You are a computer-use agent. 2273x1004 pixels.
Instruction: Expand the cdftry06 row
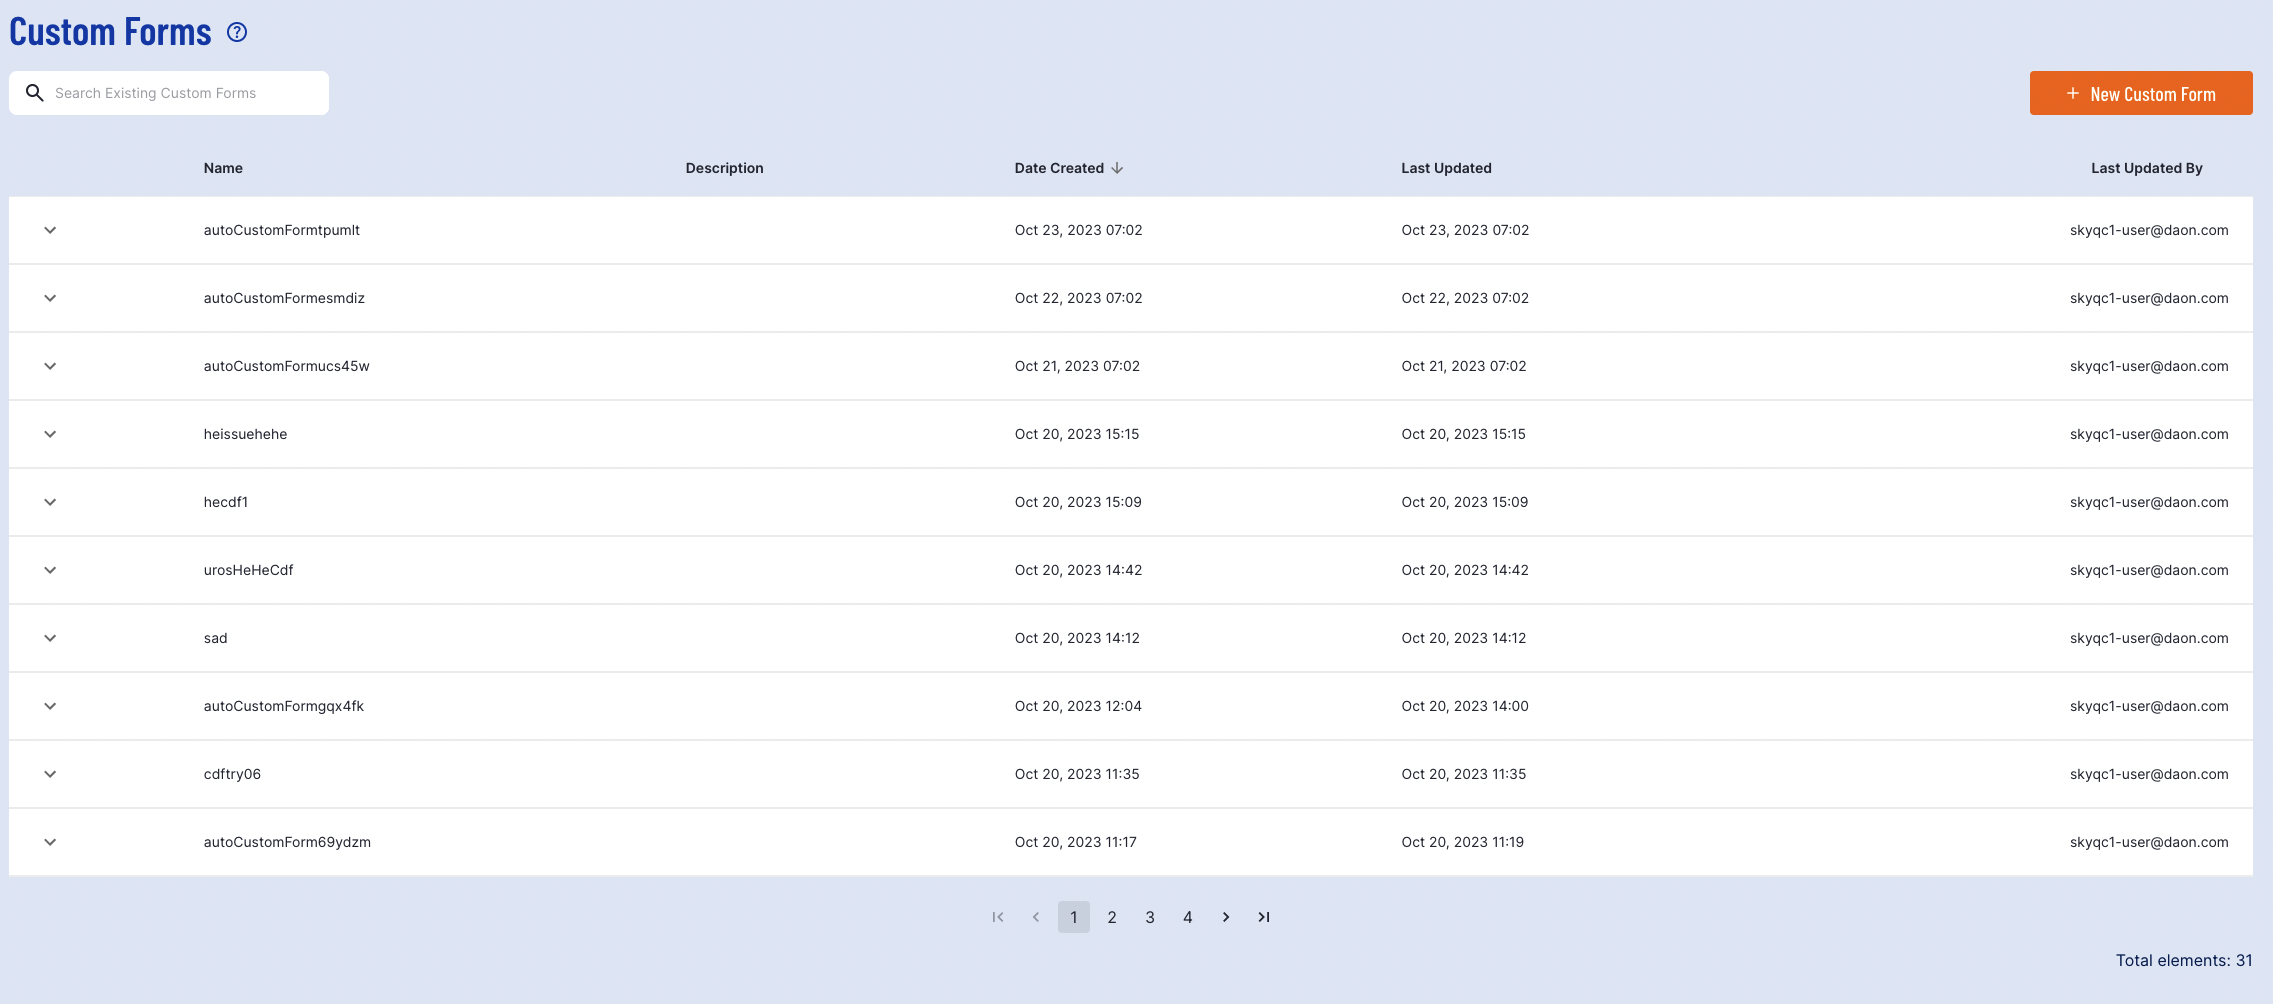(x=50, y=774)
